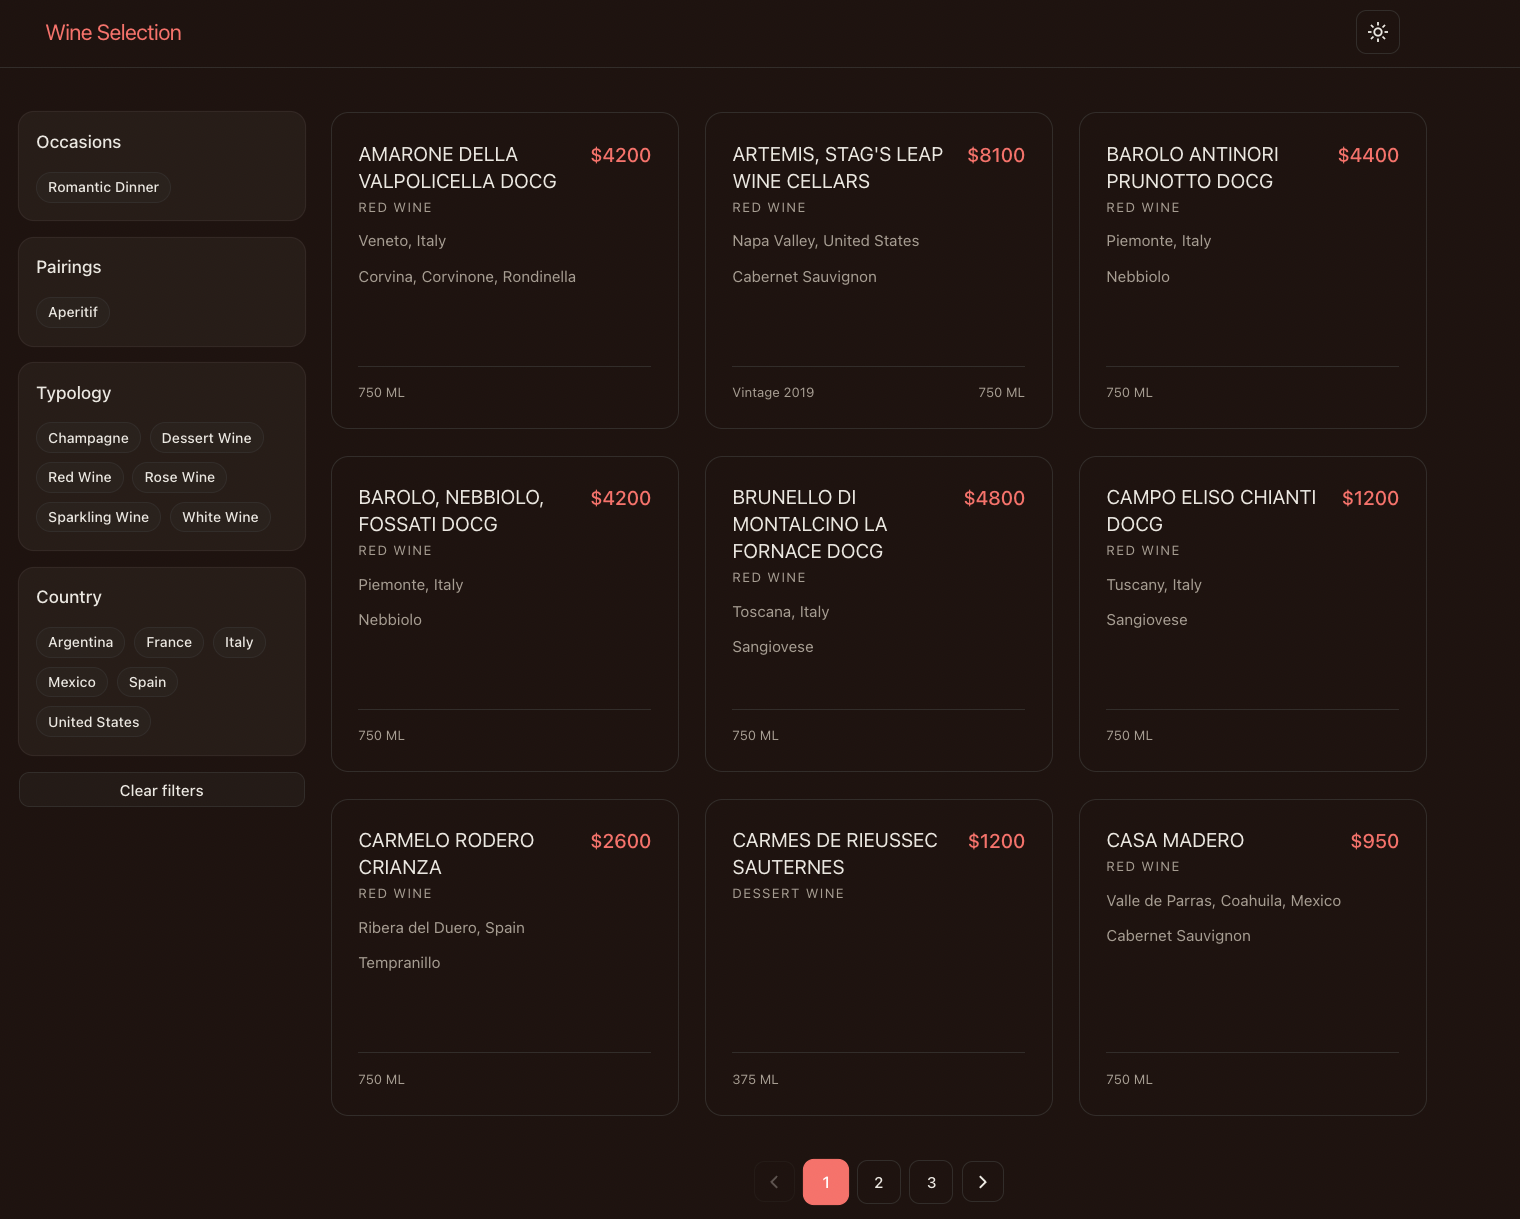Image resolution: width=1520 pixels, height=1219 pixels.
Task: Open Carmelo Rodero Crianza card
Action: coord(505,957)
